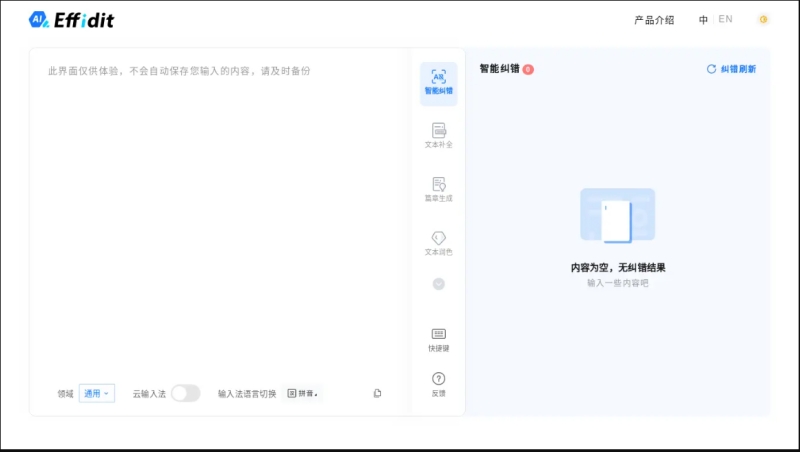Toggle the 云输入法 switch
The height and width of the screenshot is (452, 800).
[186, 393]
